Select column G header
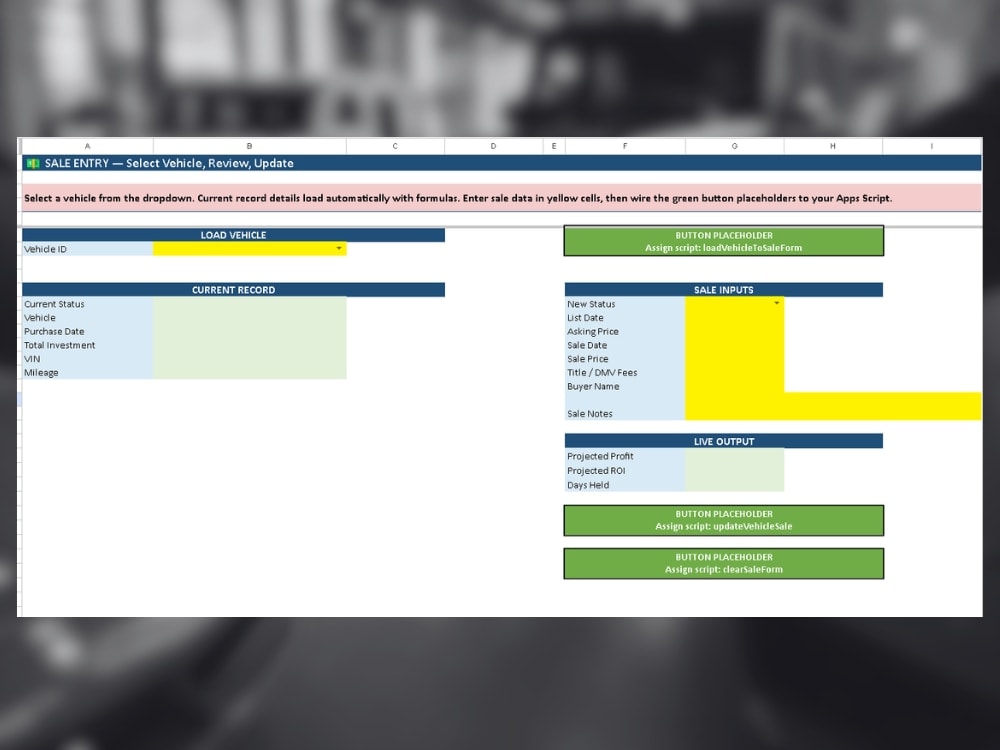This screenshot has height=750, width=1000. pos(735,146)
